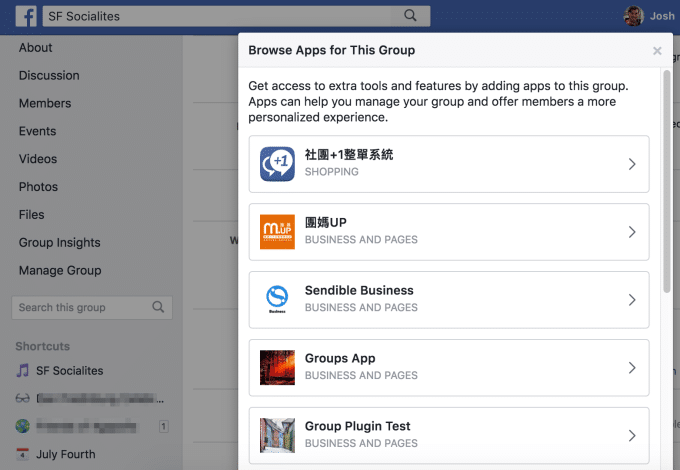The height and width of the screenshot is (470, 680).
Task: Open the 社團+1整單系統 shopping app icon
Action: pyautogui.click(x=277, y=163)
